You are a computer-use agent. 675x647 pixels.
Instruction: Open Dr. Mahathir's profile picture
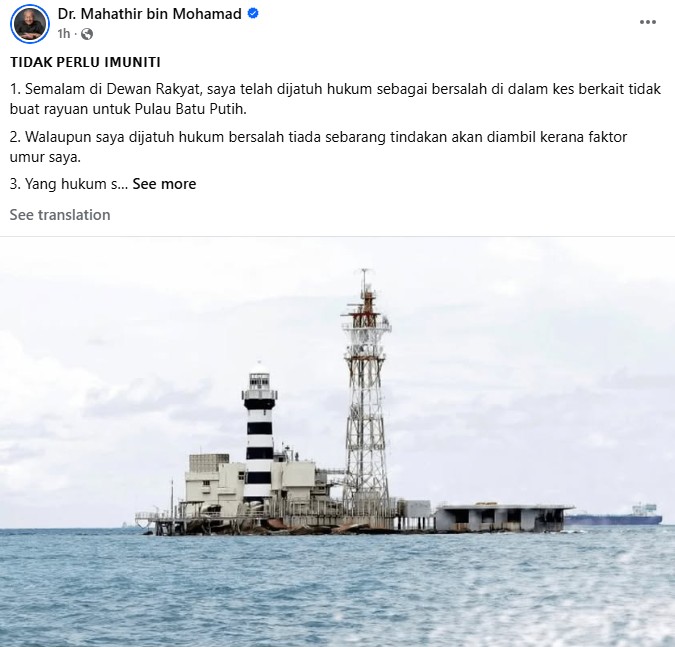click(x=30, y=24)
